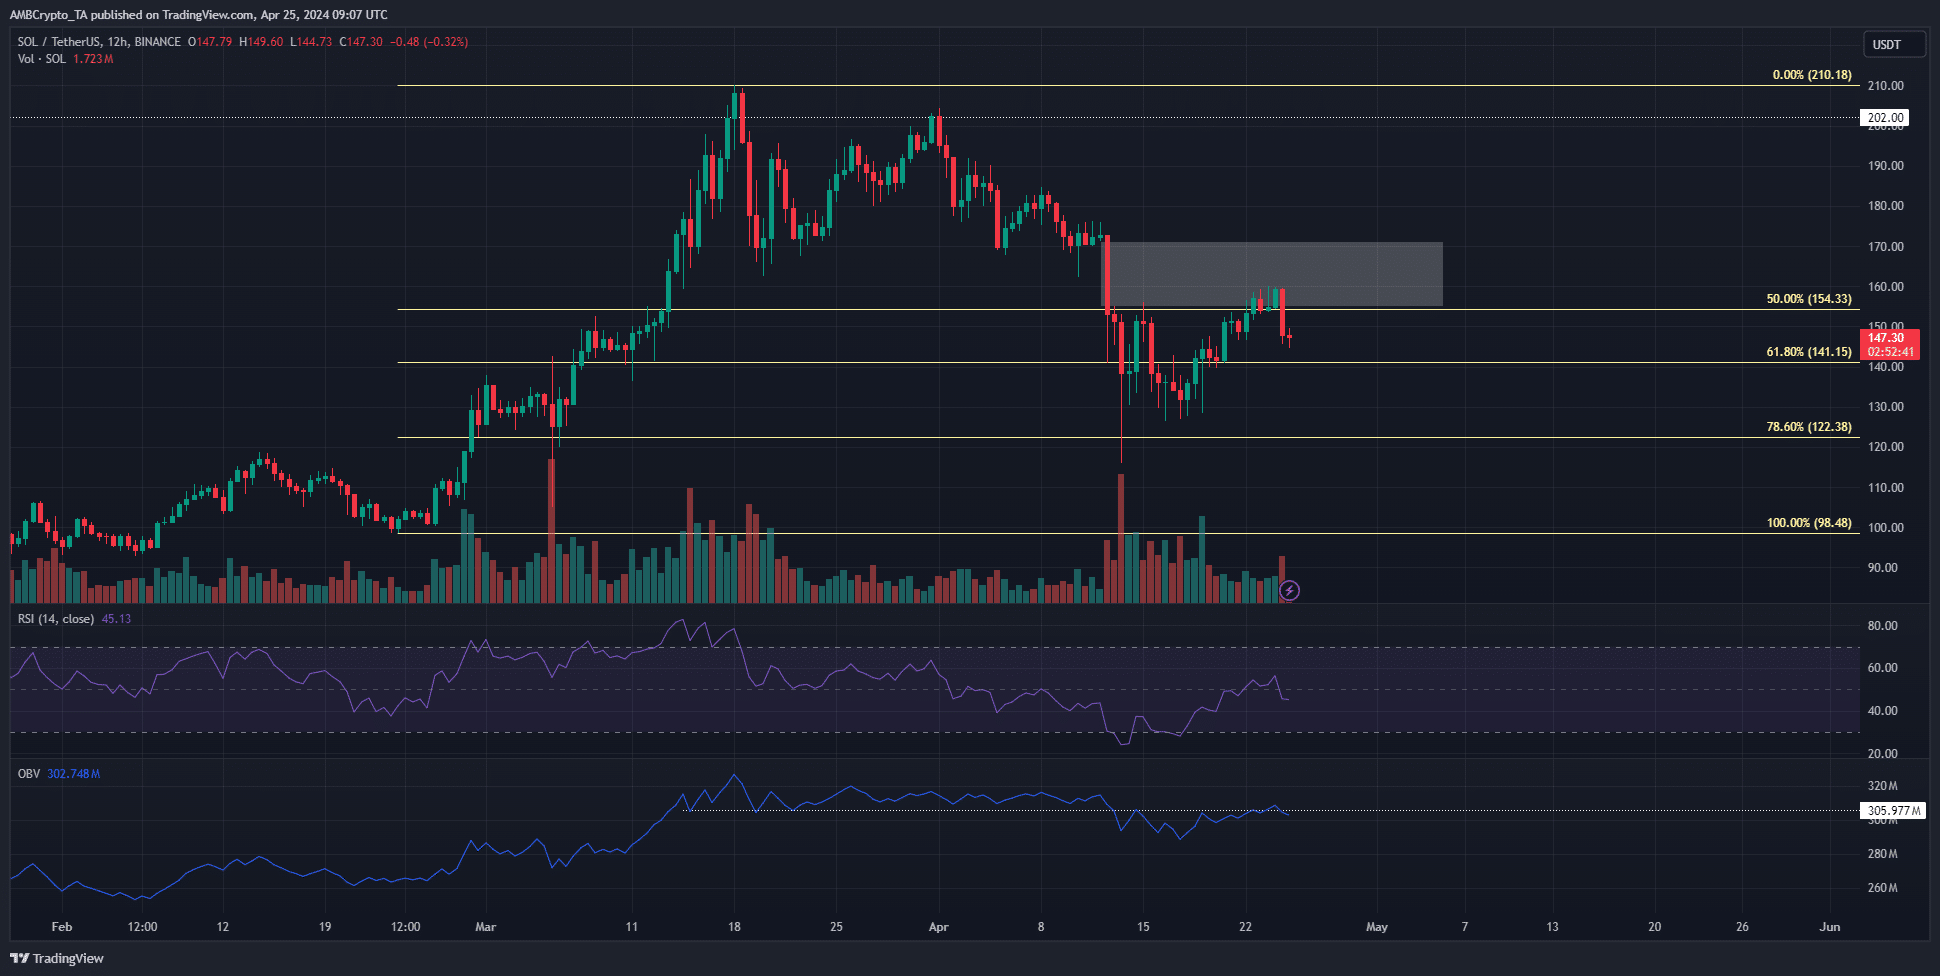Click the RSI 80.00 scale label

coord(1883,626)
